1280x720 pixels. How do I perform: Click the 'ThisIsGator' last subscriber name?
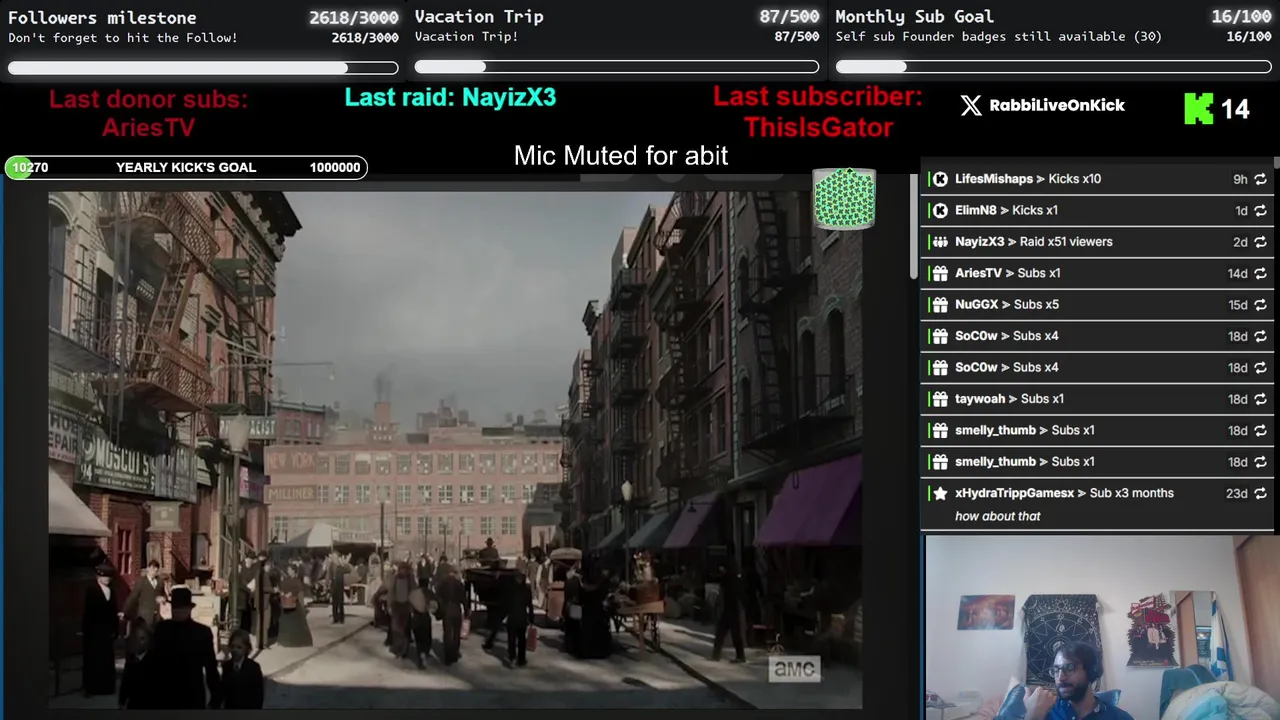(x=818, y=128)
